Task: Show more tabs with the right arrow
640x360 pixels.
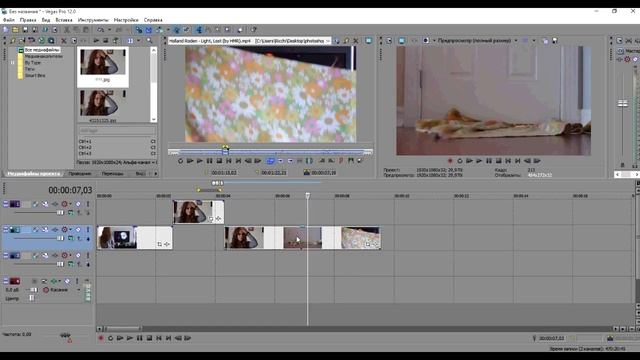Action: (x=156, y=173)
